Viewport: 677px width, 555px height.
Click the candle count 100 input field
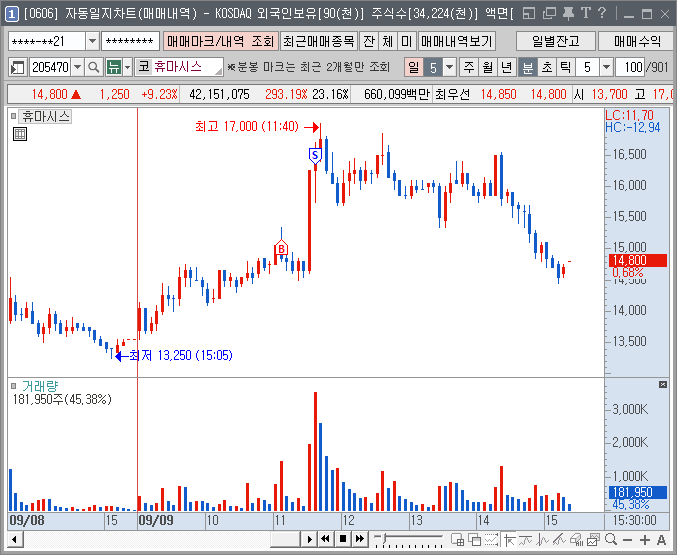tap(630, 67)
